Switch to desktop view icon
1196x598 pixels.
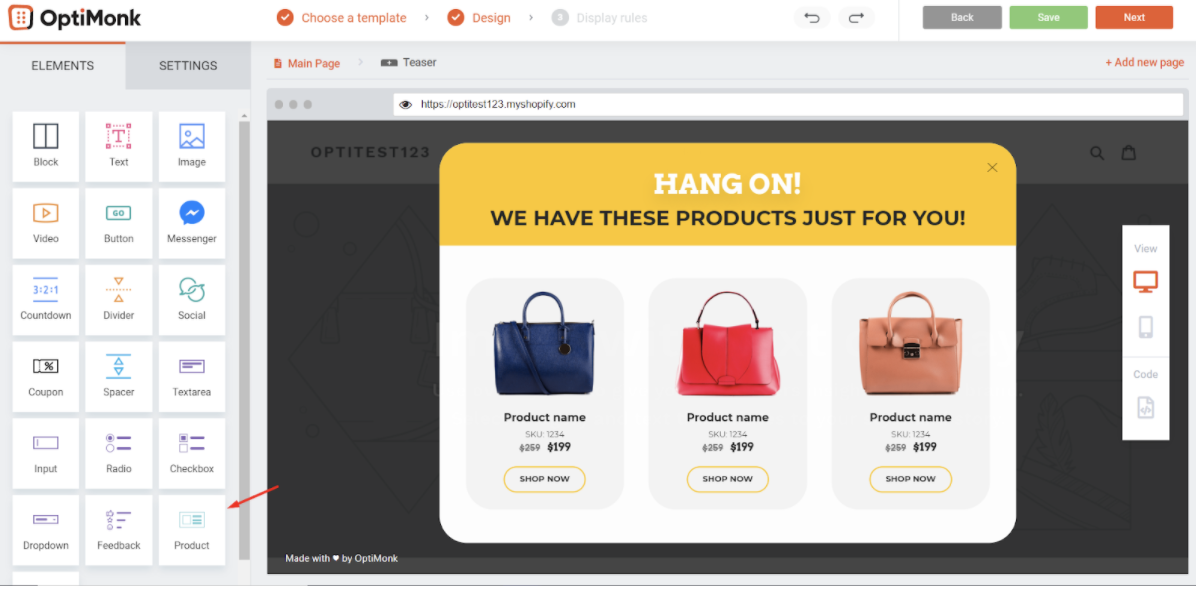1145,281
